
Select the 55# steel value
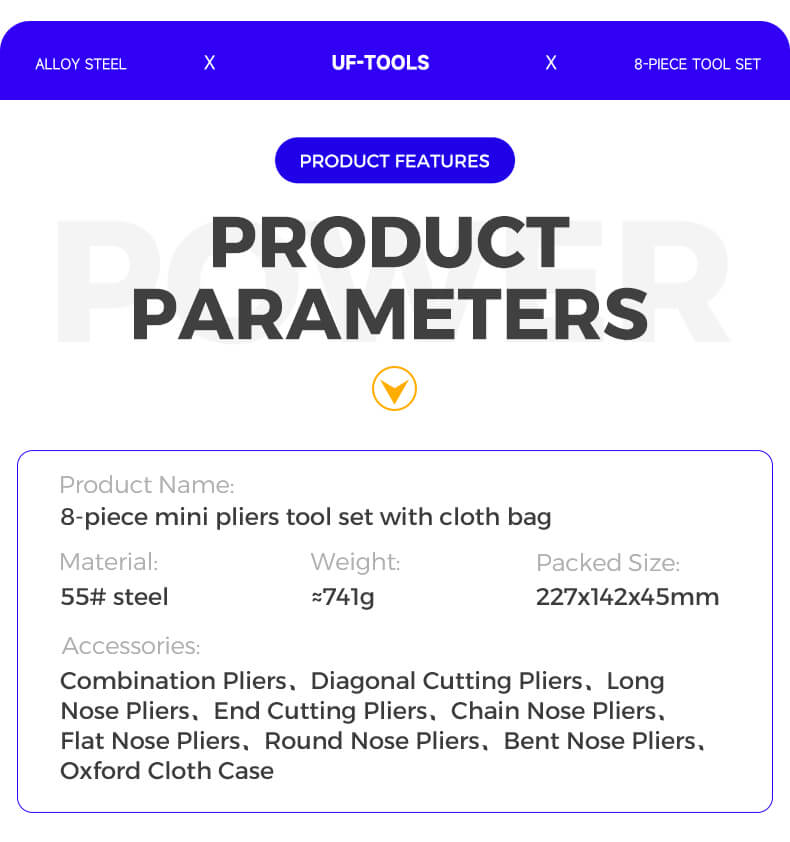pyautogui.click(x=114, y=597)
